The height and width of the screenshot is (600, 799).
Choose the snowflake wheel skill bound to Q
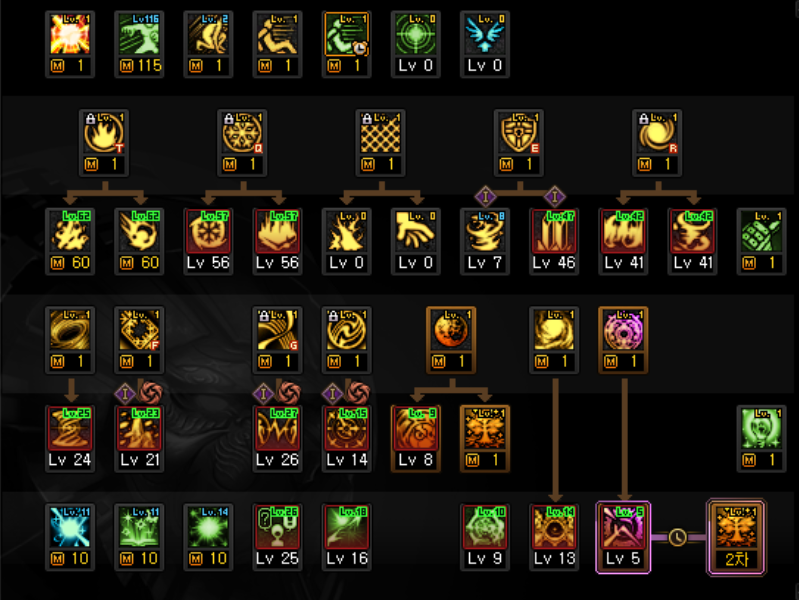pos(243,143)
